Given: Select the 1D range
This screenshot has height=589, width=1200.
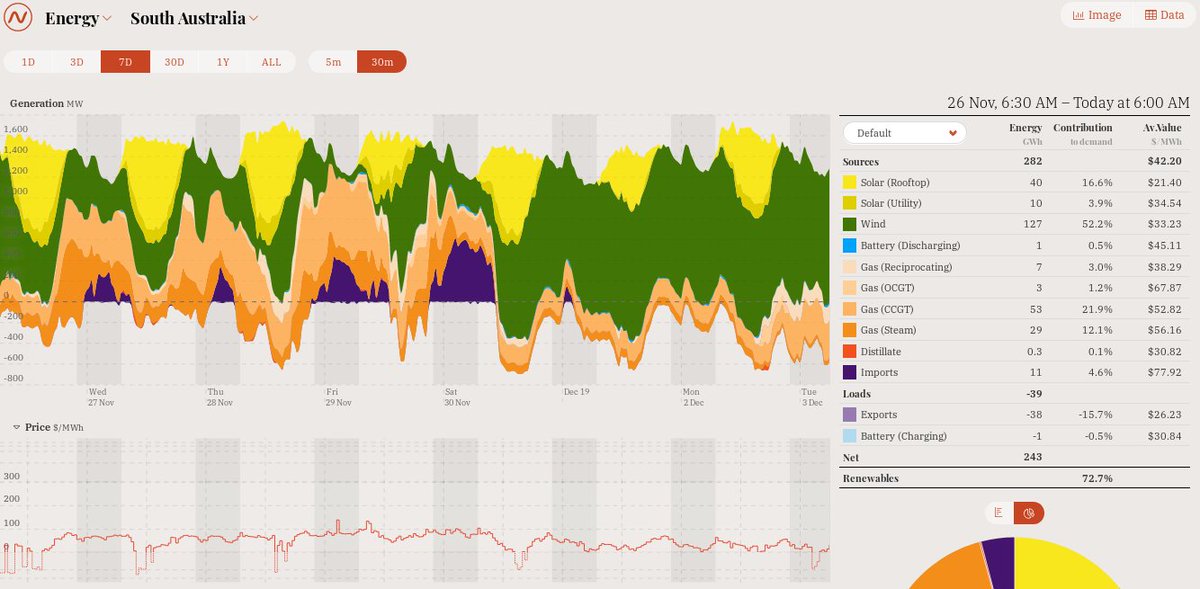Looking at the screenshot, I should (29, 62).
